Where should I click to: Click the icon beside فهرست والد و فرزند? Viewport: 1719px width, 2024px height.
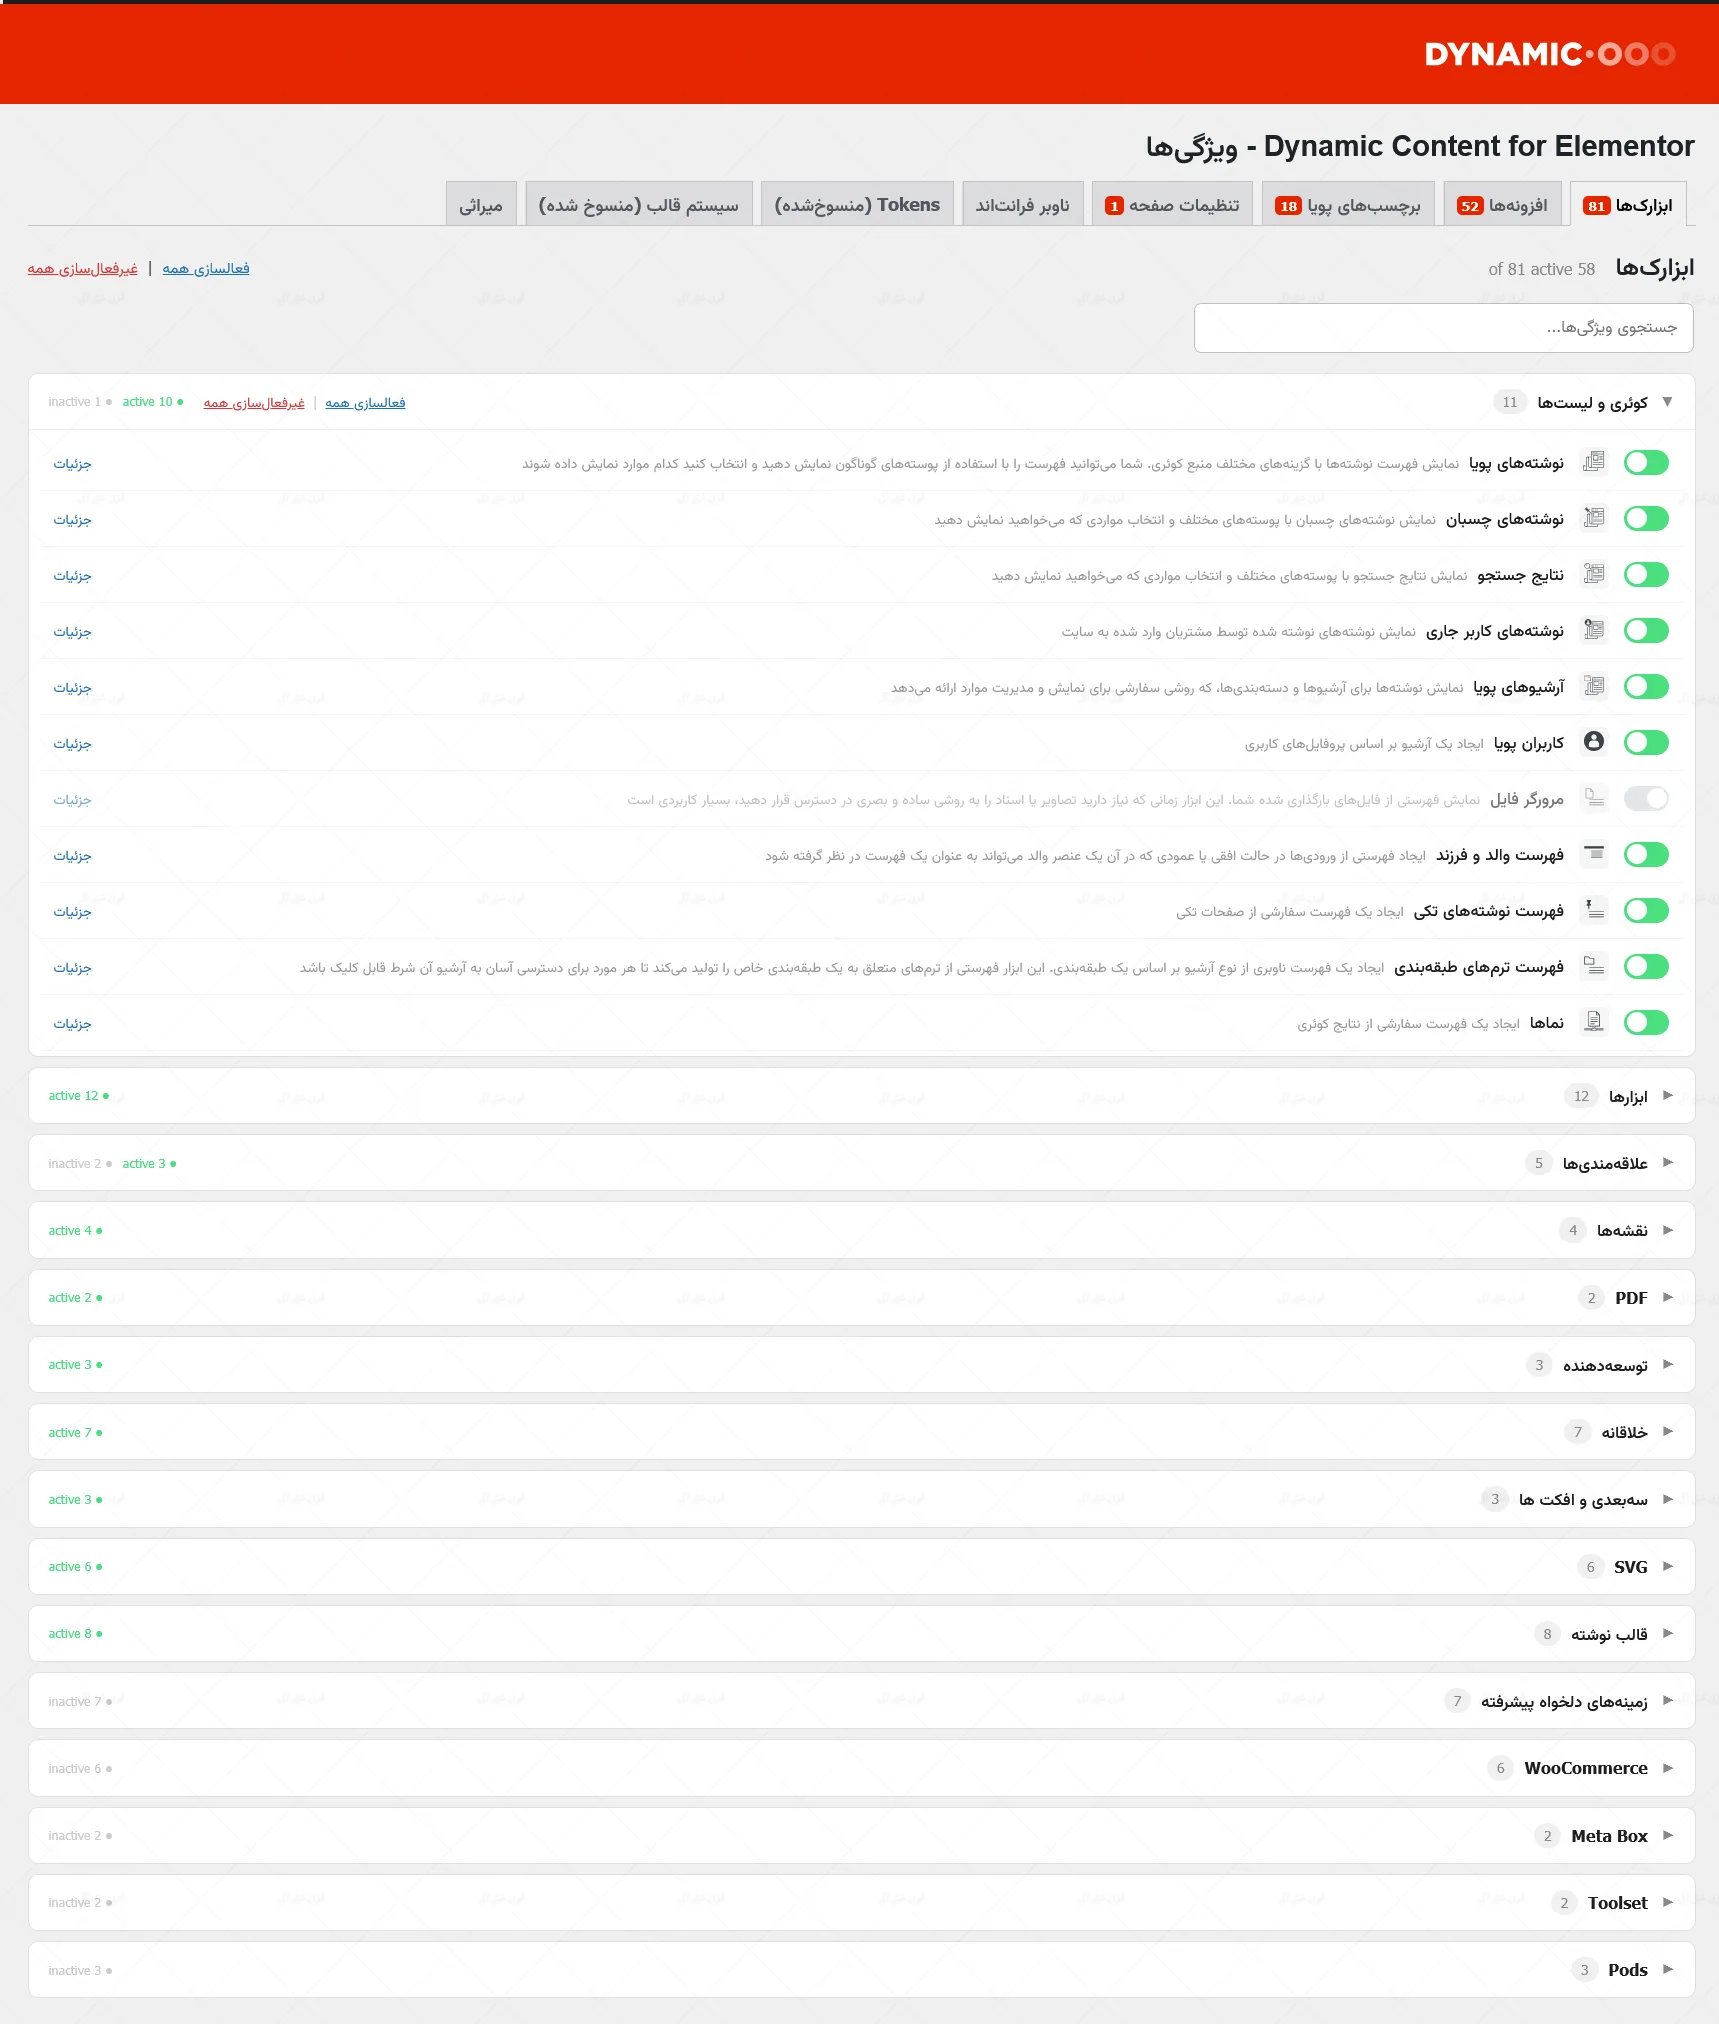point(1594,854)
